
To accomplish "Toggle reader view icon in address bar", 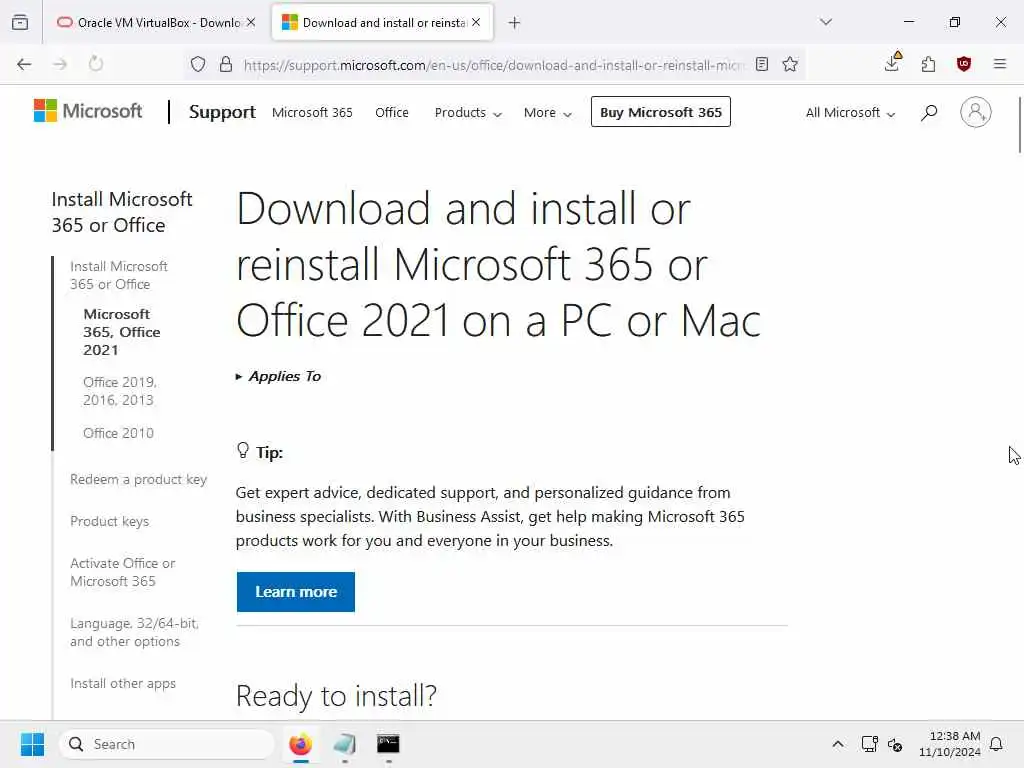I will pyautogui.click(x=761, y=64).
